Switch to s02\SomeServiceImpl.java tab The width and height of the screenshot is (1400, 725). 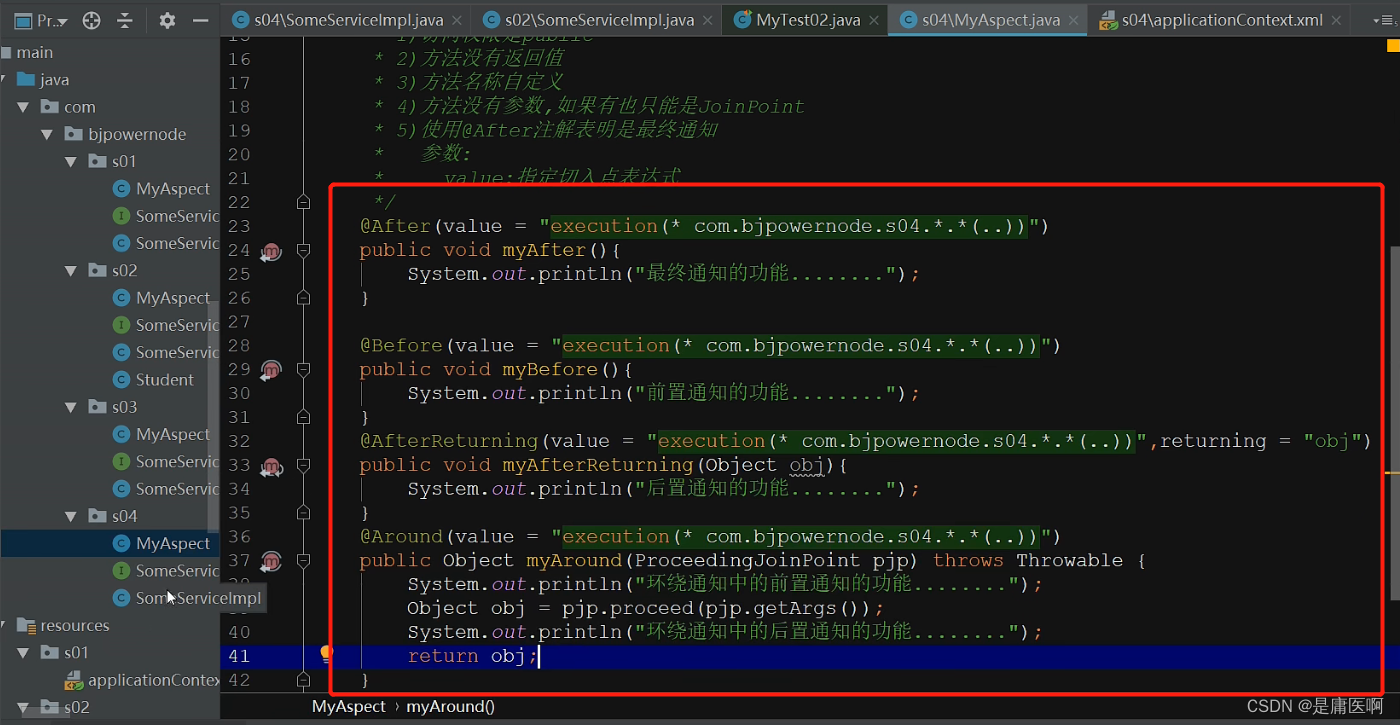click(599, 20)
